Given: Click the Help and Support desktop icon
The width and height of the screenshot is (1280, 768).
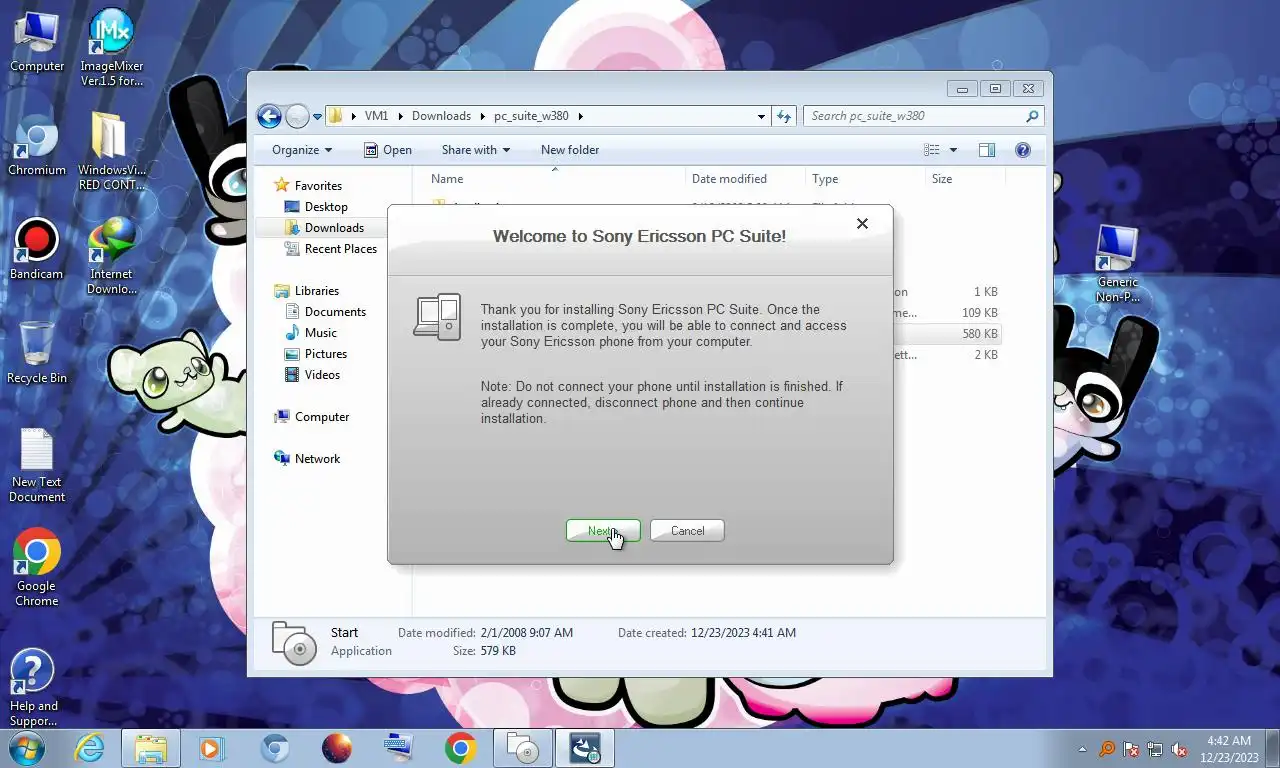Looking at the screenshot, I should [x=34, y=689].
